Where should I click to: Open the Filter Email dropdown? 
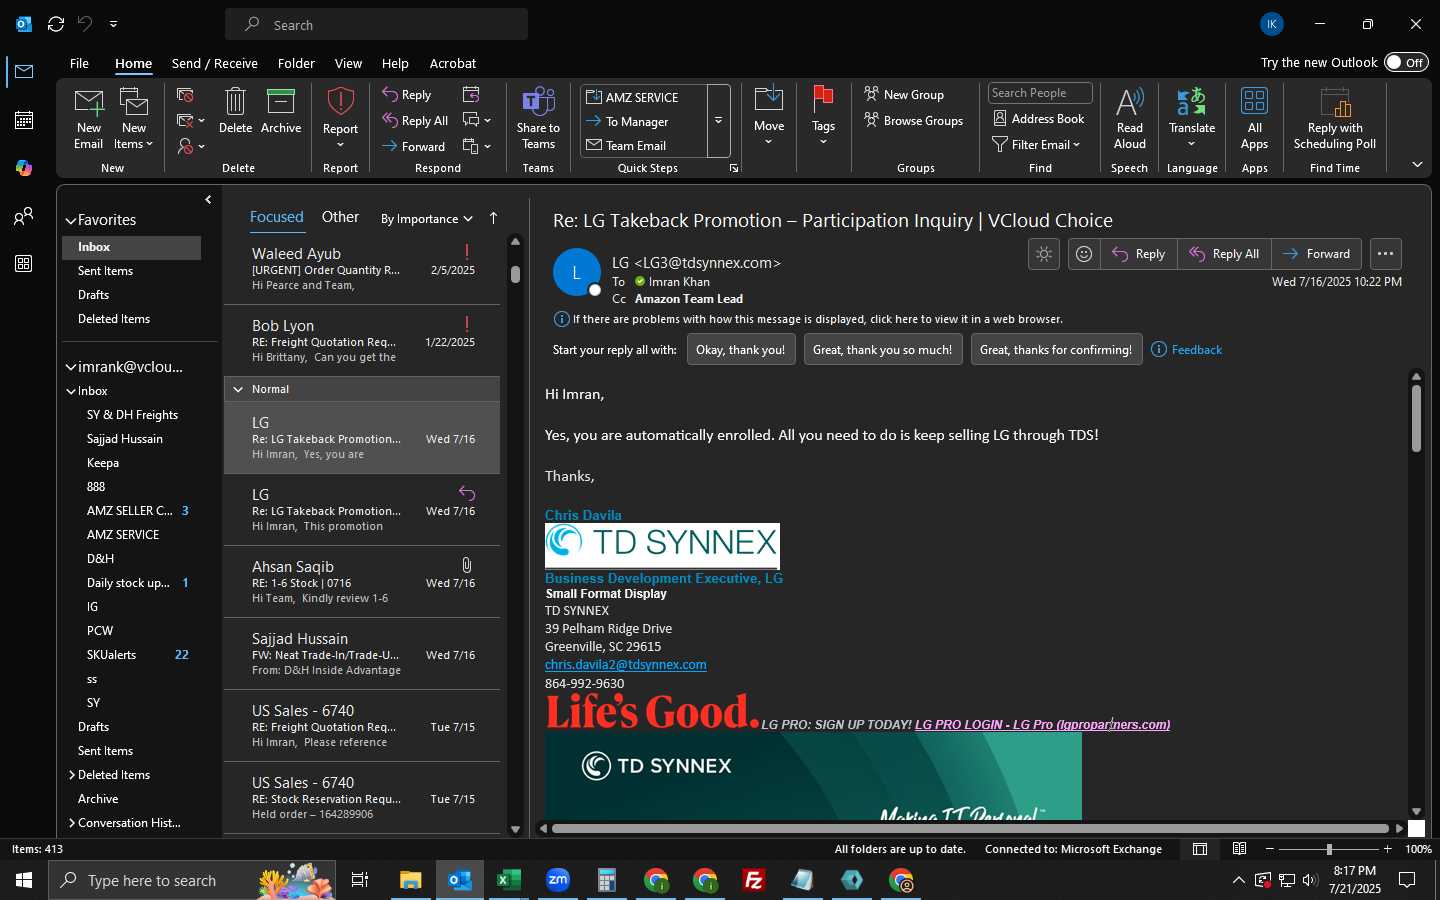coord(1036,144)
